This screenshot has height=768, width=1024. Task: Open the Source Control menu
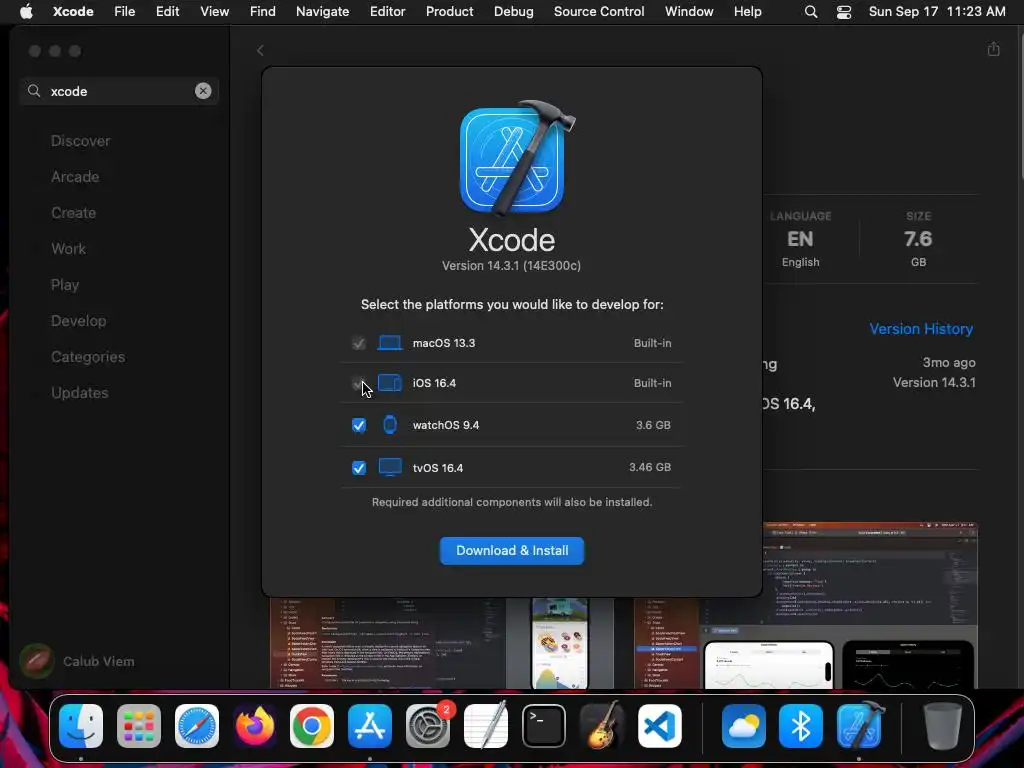point(599,11)
